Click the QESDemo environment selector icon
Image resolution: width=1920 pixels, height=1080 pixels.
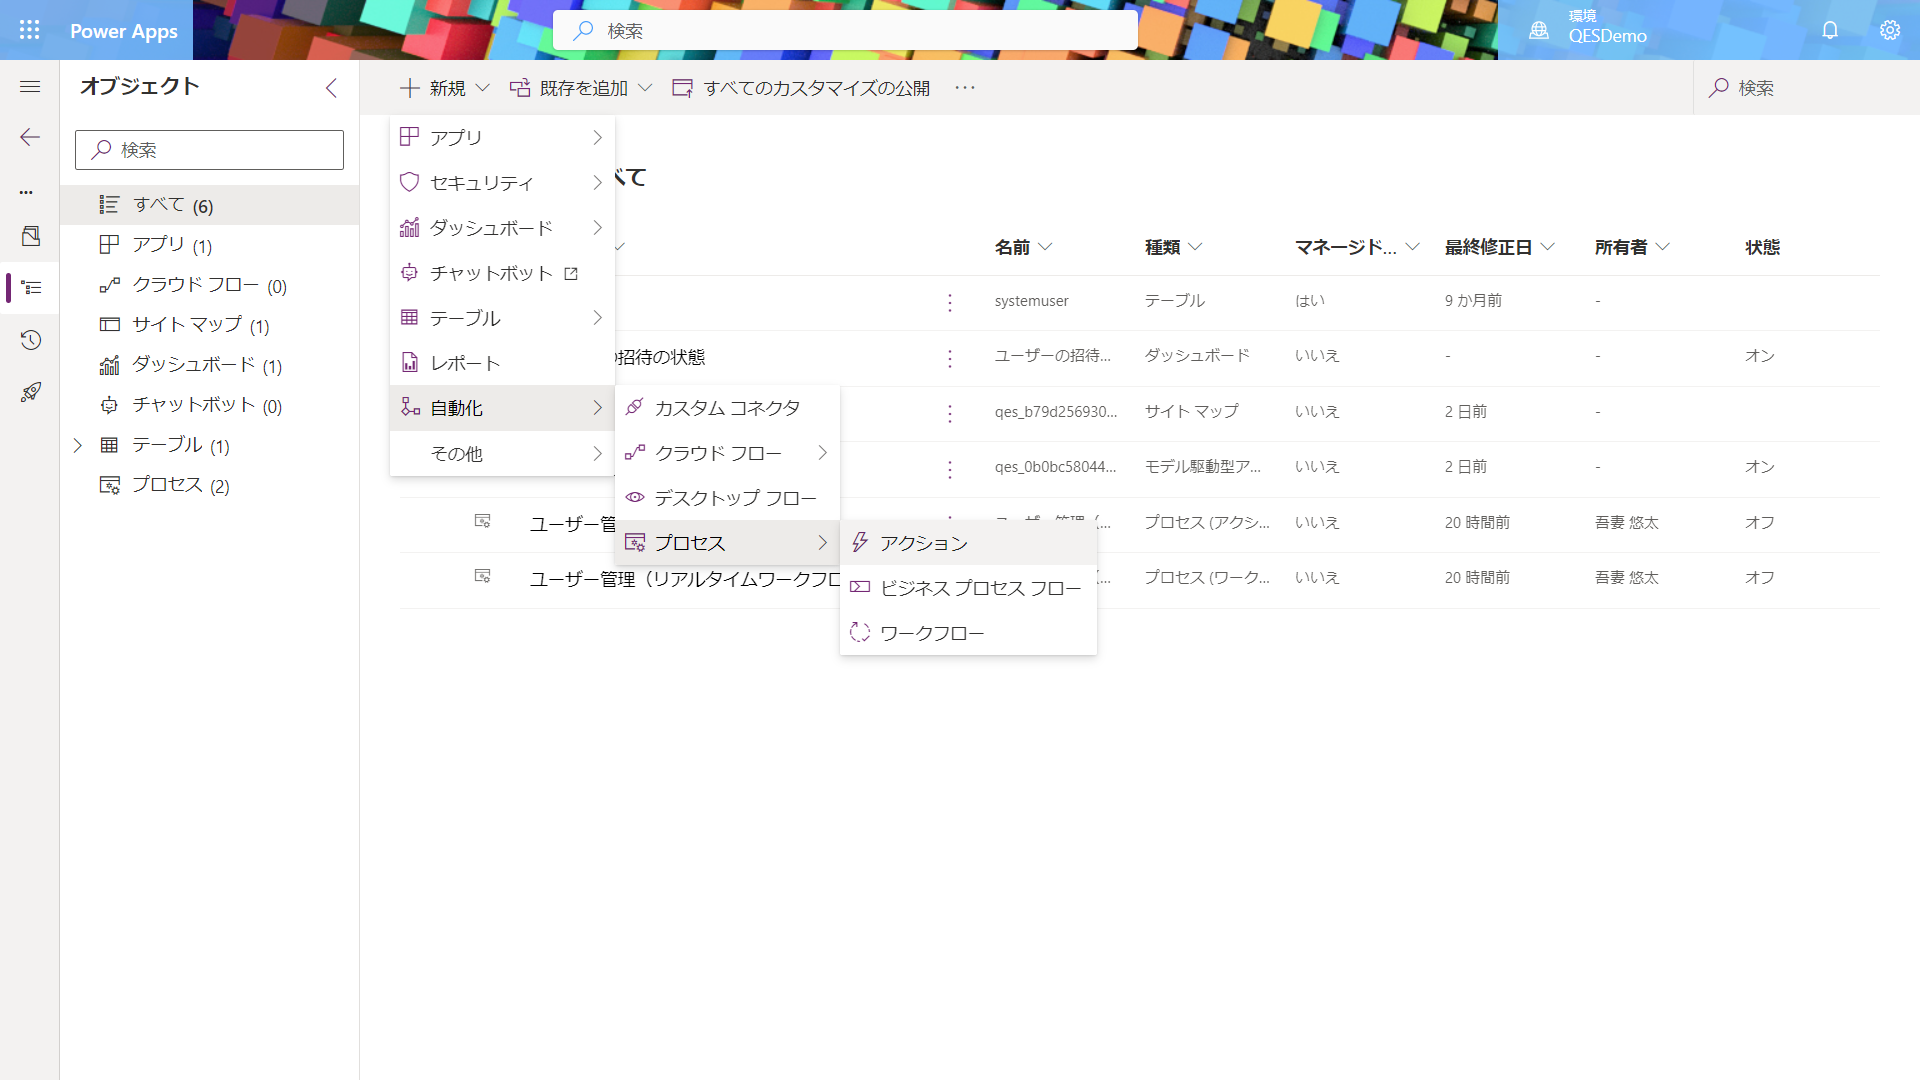click(1538, 30)
